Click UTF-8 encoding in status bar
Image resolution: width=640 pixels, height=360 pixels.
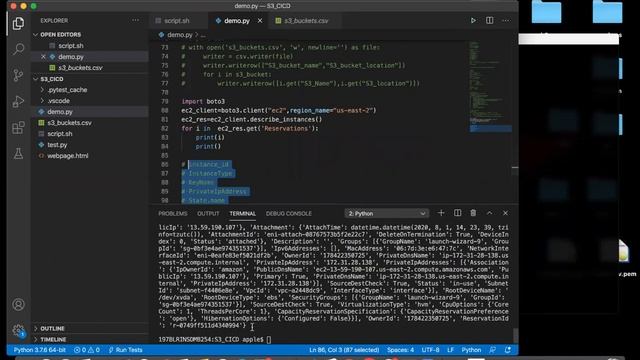pos(430,350)
